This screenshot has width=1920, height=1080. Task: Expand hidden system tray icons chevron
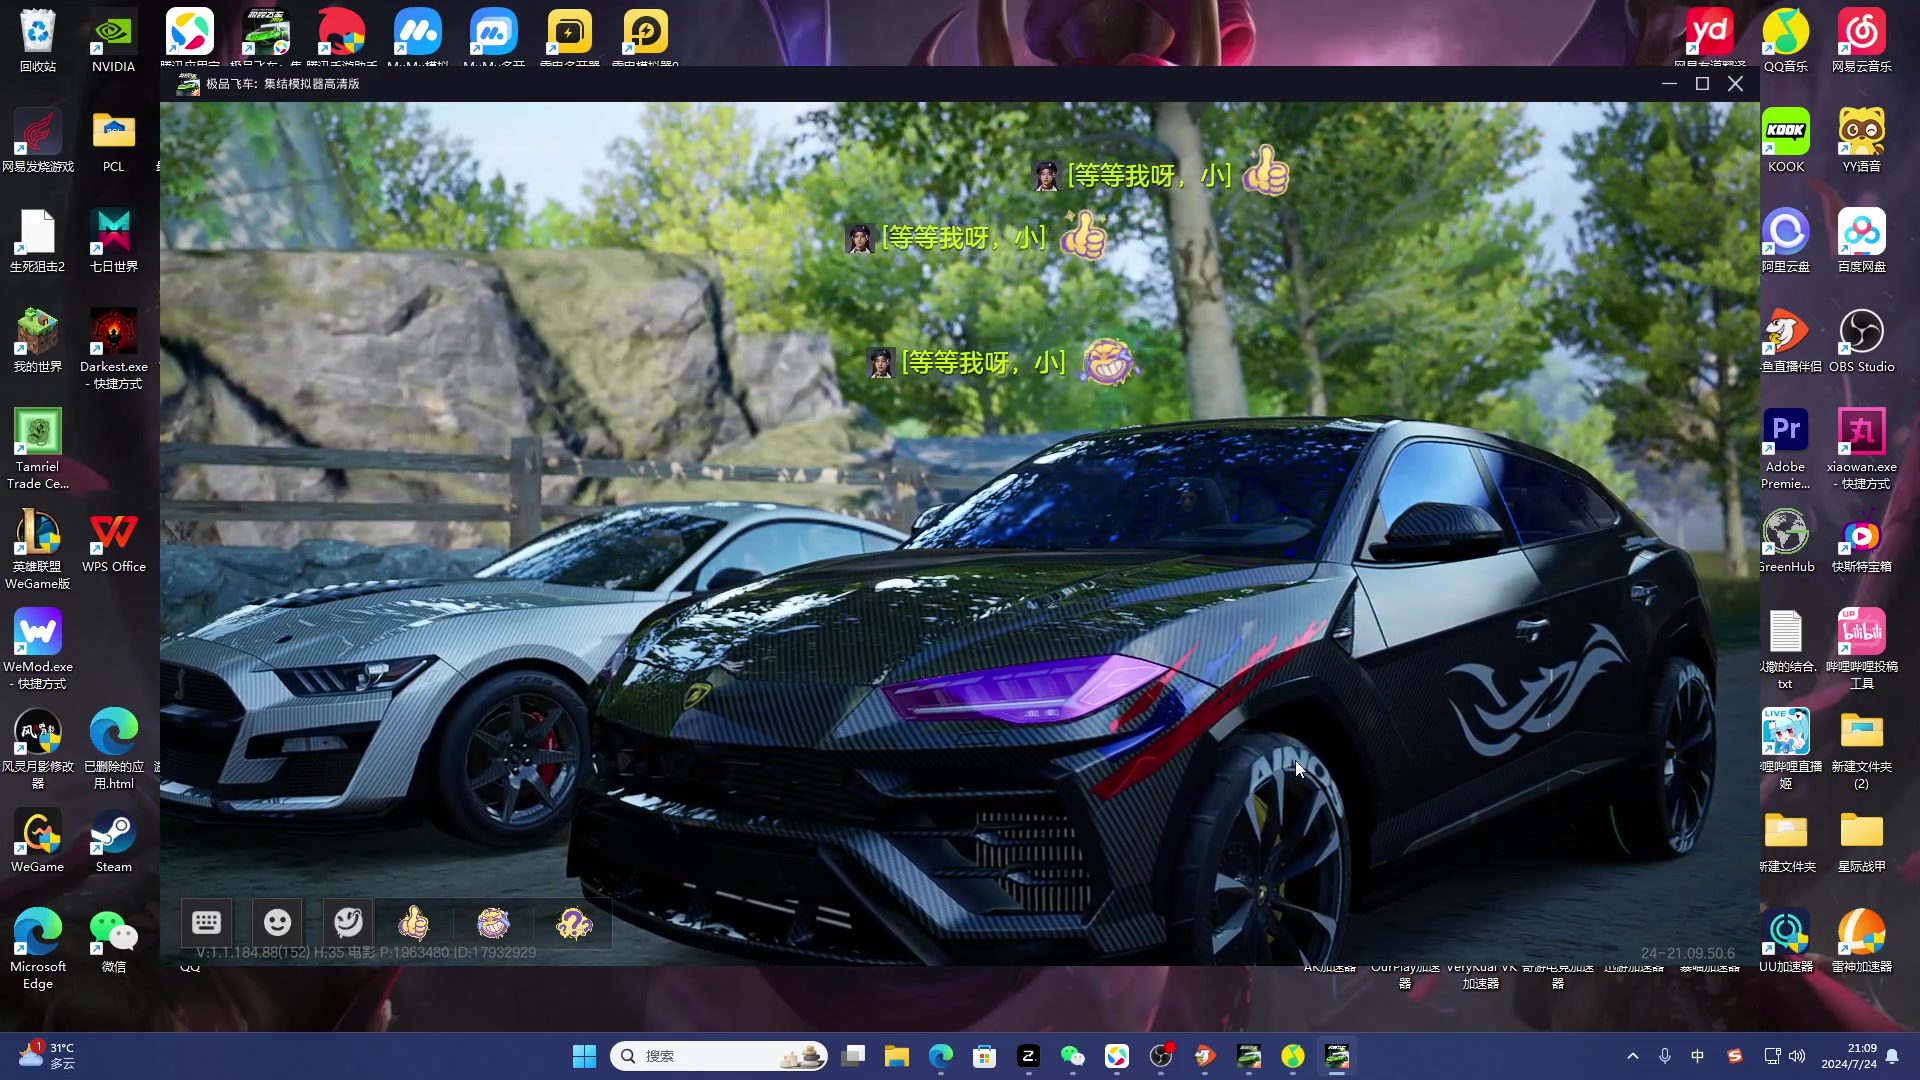point(1633,1056)
